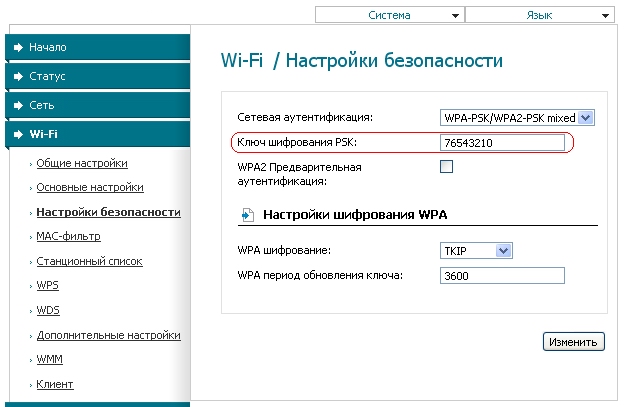Viewport: 625px width, 407px height.
Task: Click the arrow icon beside Начало
Action: 19,47
